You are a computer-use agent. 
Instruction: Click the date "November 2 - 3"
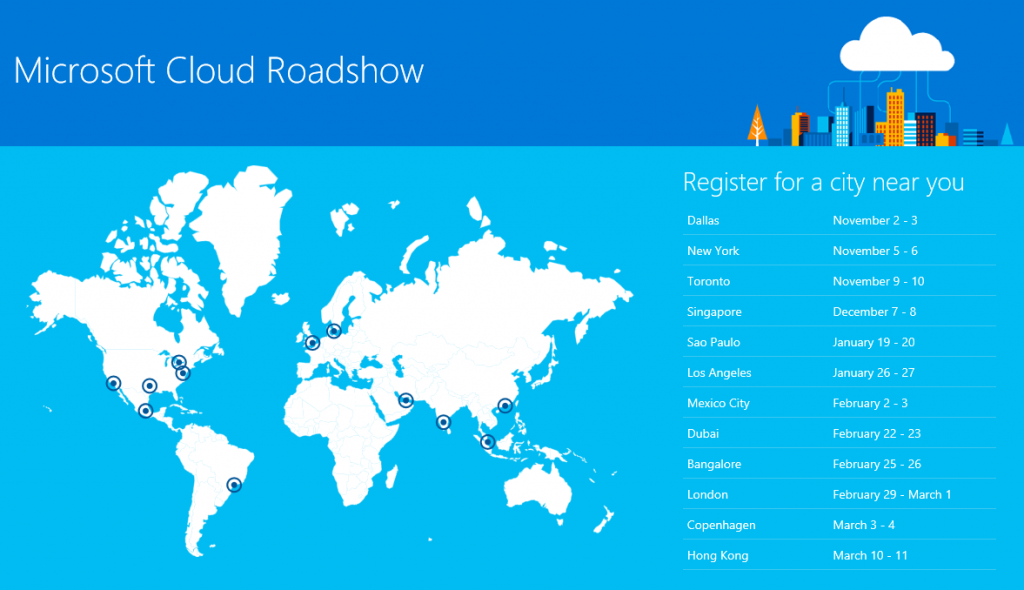click(x=875, y=220)
